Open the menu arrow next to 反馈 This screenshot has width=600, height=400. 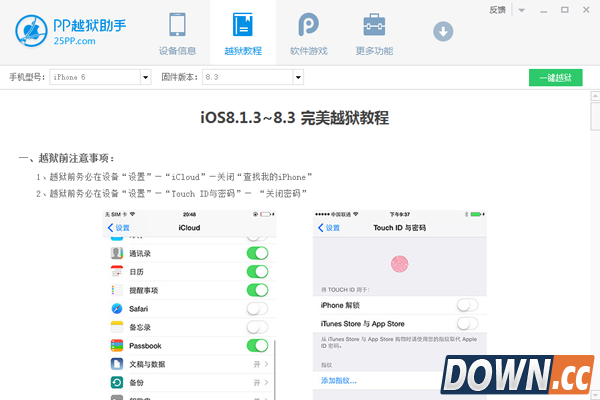point(520,9)
